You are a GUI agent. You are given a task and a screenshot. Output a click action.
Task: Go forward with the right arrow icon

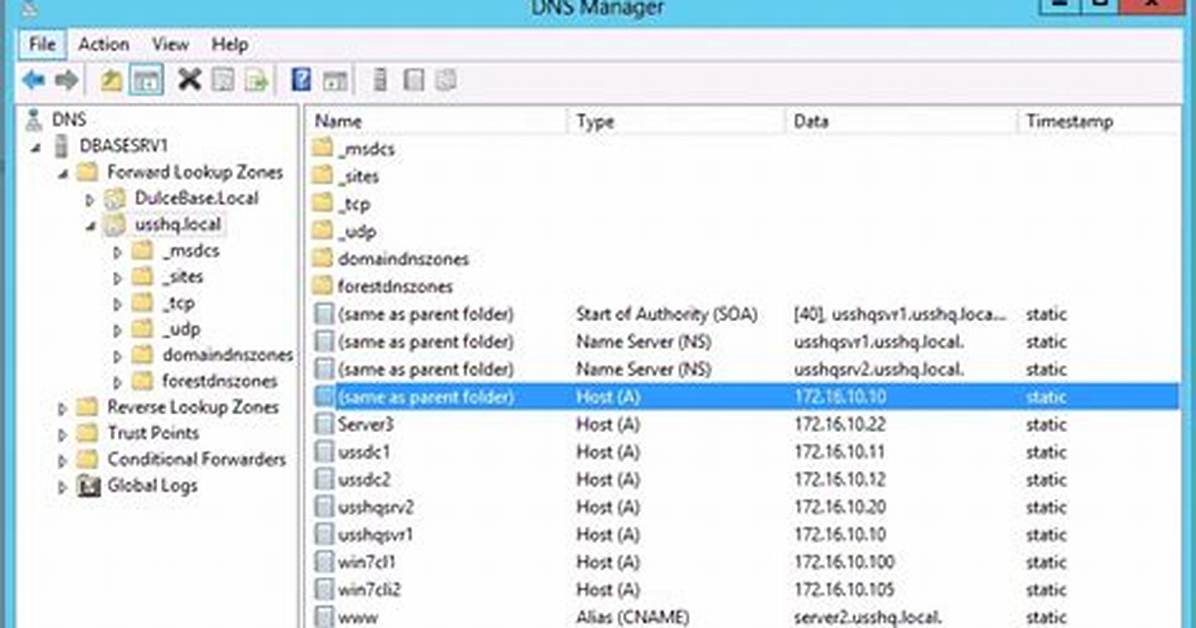[66, 79]
